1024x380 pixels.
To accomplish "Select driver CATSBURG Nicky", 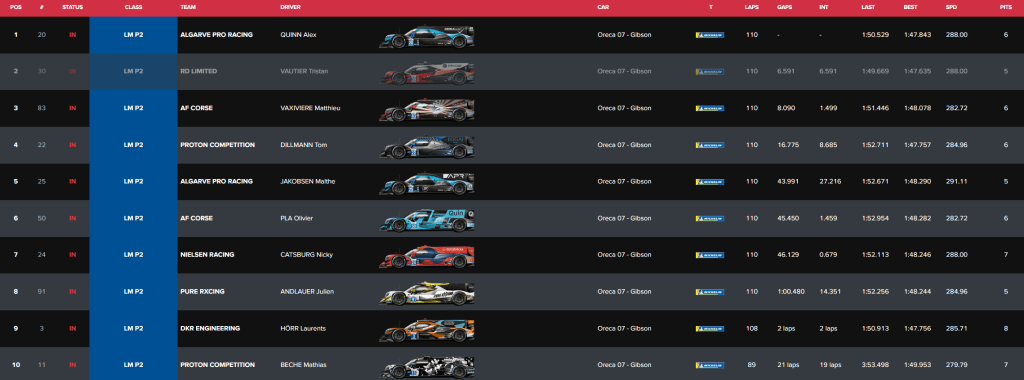I will pos(306,255).
